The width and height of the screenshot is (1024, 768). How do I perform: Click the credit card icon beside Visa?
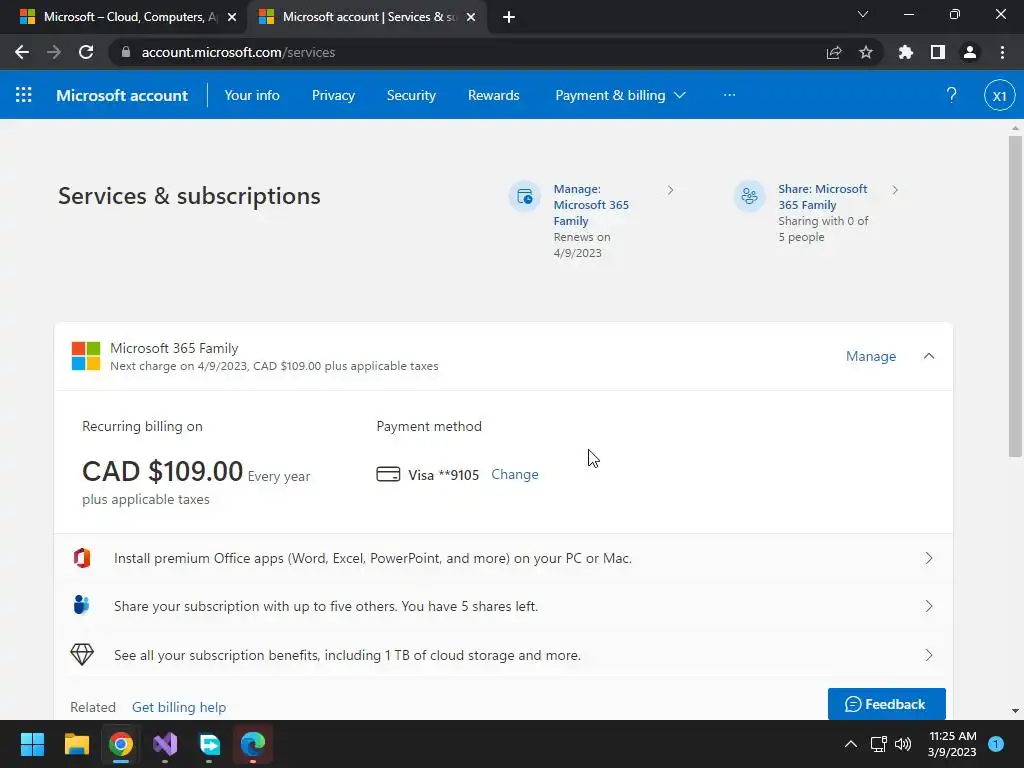pyautogui.click(x=388, y=474)
